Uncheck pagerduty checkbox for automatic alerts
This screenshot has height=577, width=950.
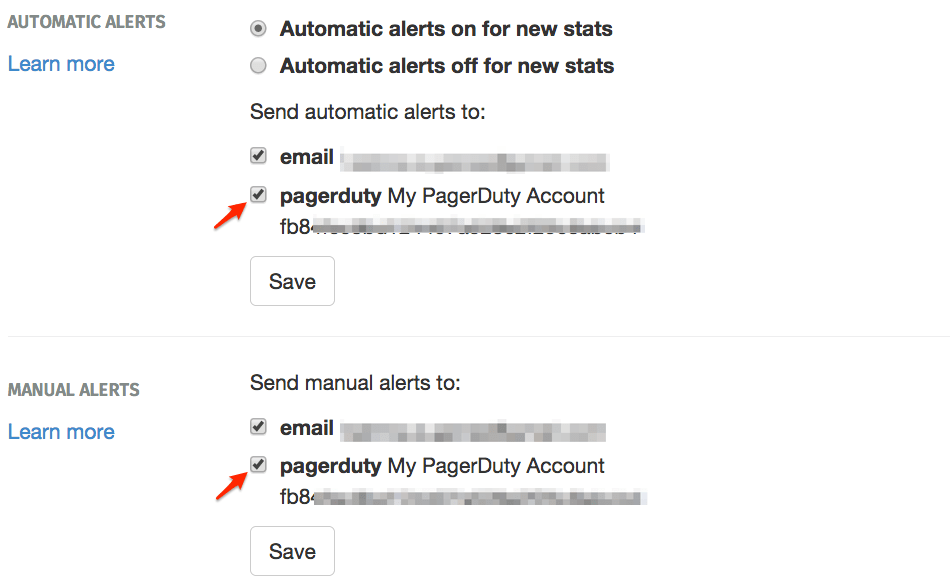click(x=259, y=195)
